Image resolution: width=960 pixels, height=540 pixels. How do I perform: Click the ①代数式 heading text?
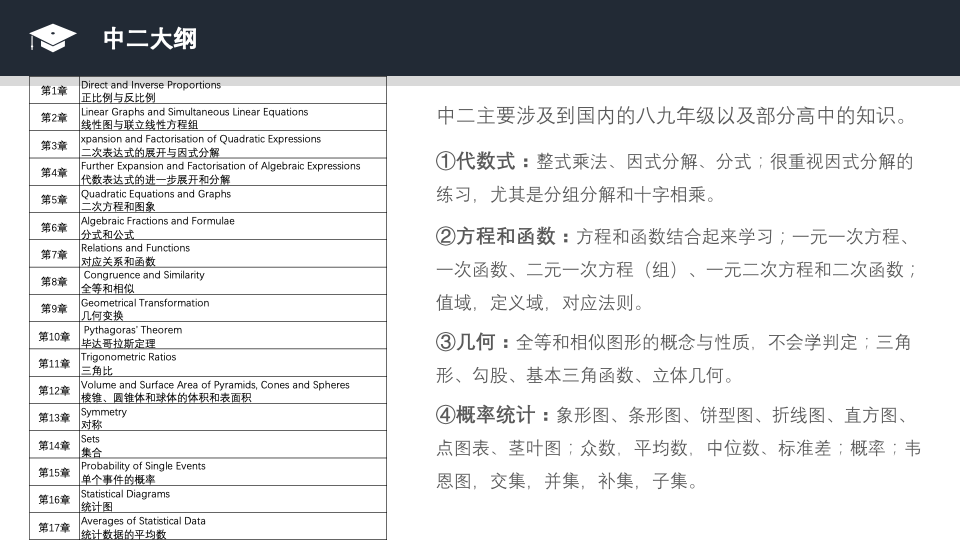pos(475,161)
